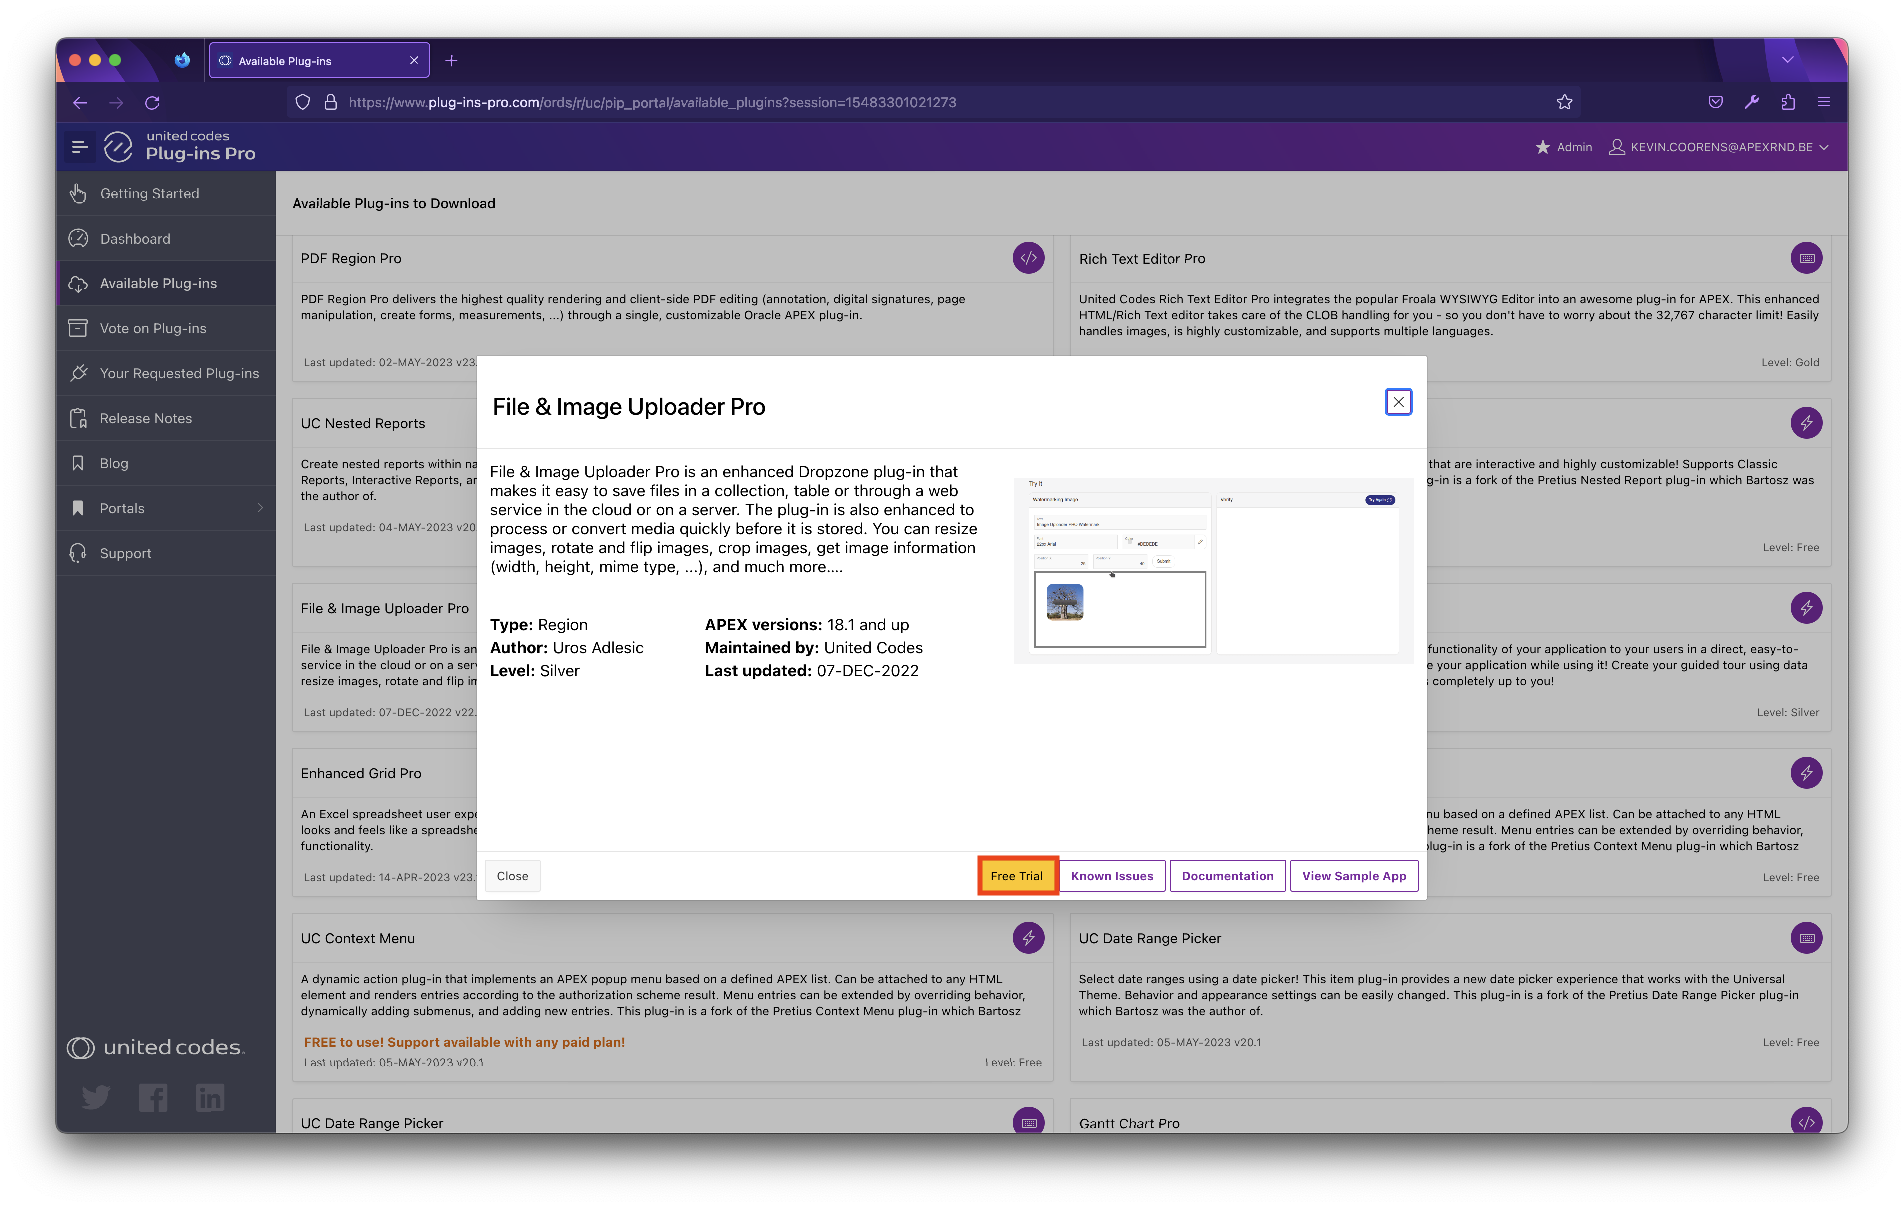Screen dimensions: 1904x1207
Task: Open the KEVIN.COORENS user account dropdown
Action: [x=1719, y=147]
